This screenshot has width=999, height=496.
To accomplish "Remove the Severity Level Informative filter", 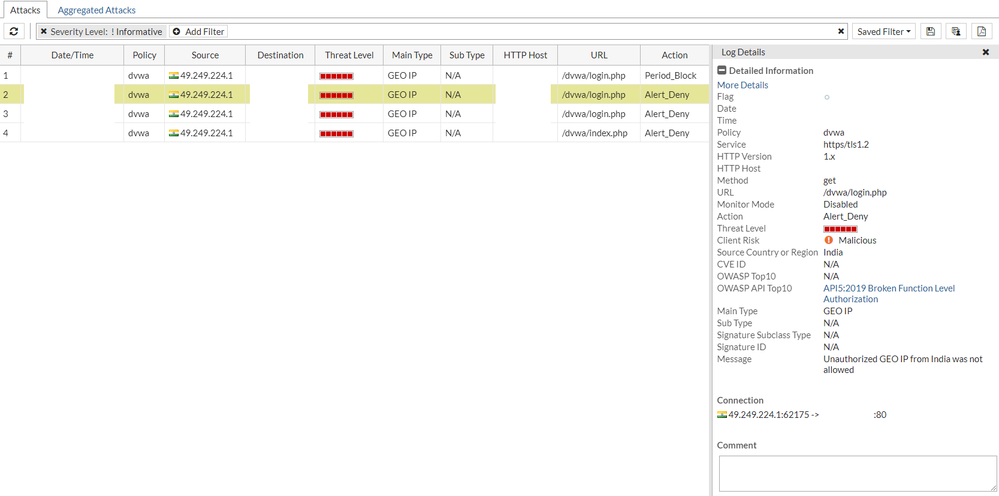I will (x=43, y=31).
